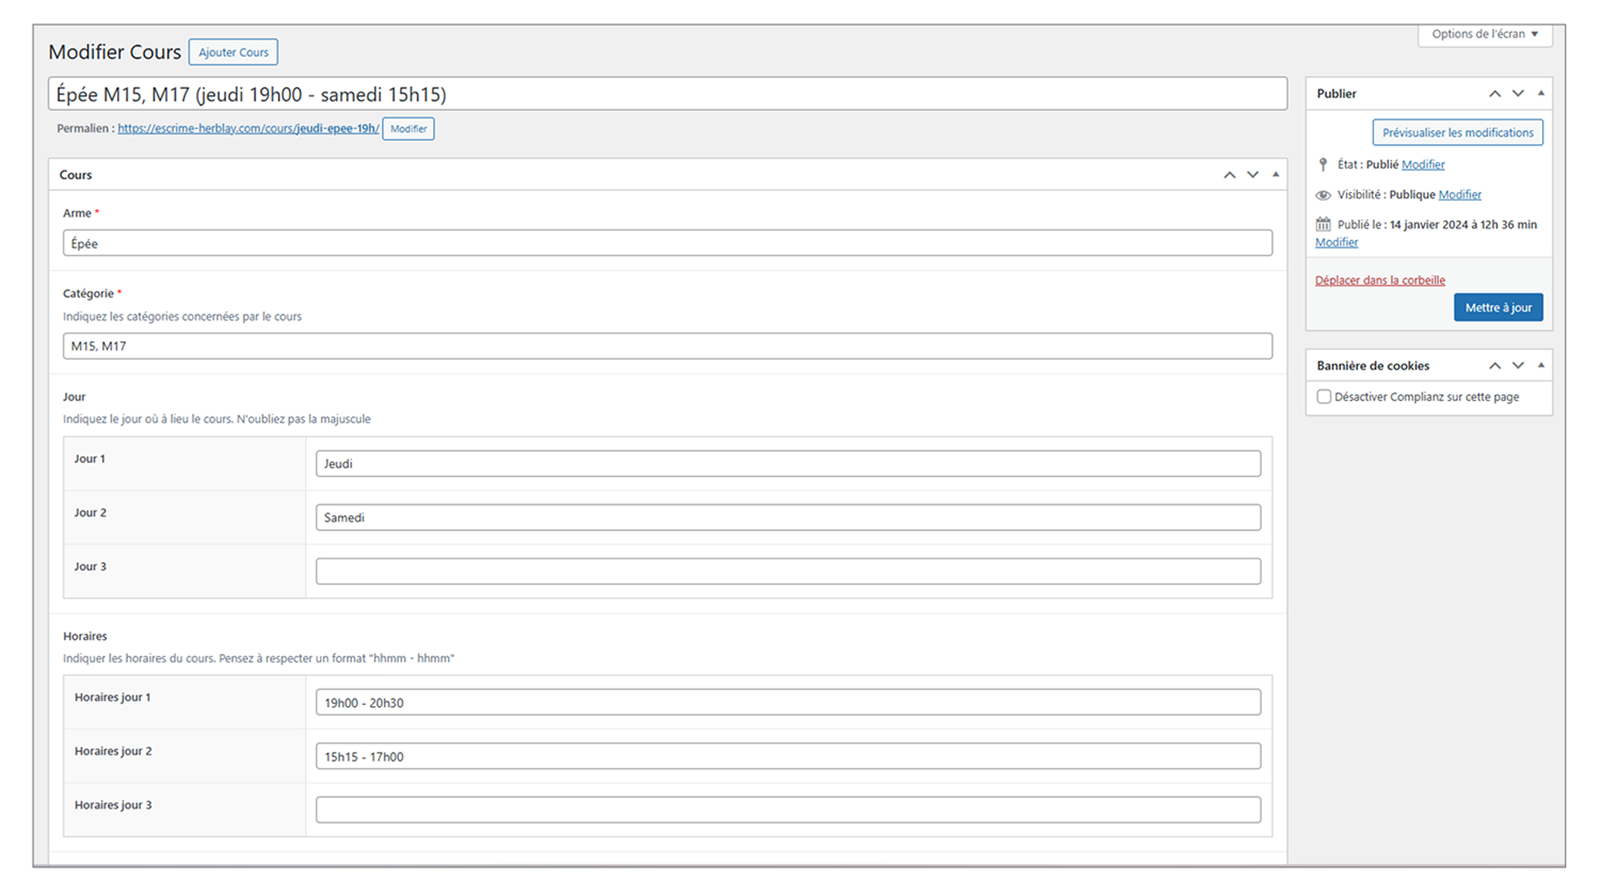Click Modifier button next to permalink

click(x=408, y=129)
